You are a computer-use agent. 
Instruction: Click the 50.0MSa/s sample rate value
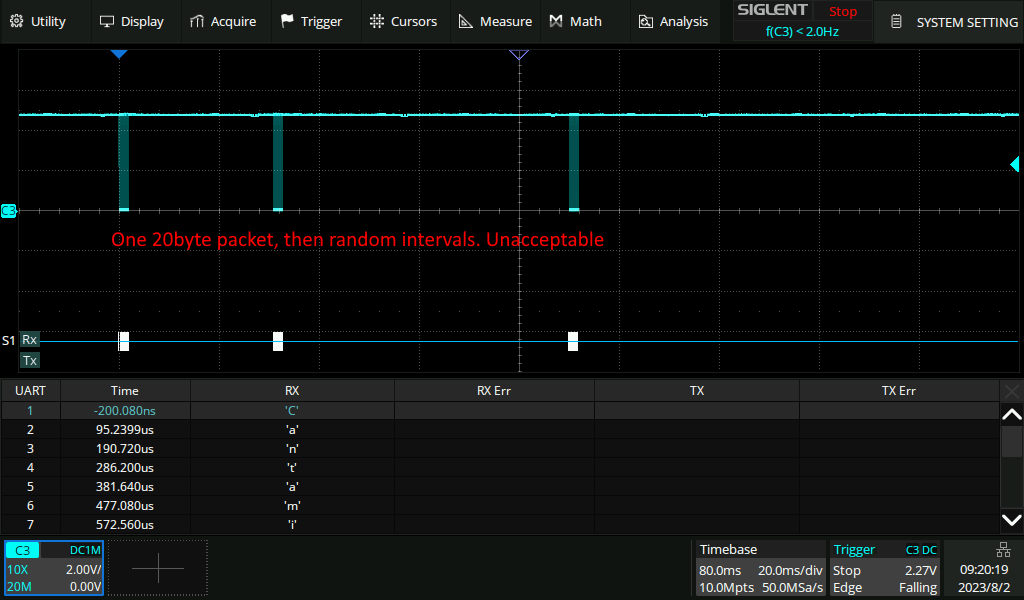[x=792, y=587]
